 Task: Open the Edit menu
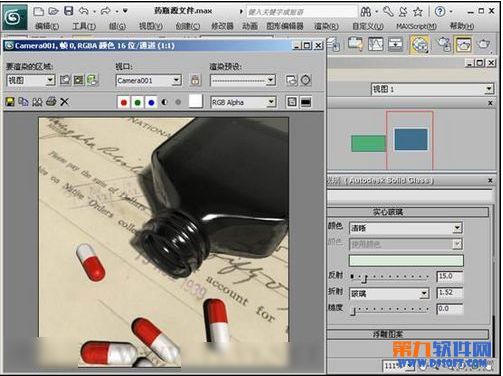coord(47,26)
